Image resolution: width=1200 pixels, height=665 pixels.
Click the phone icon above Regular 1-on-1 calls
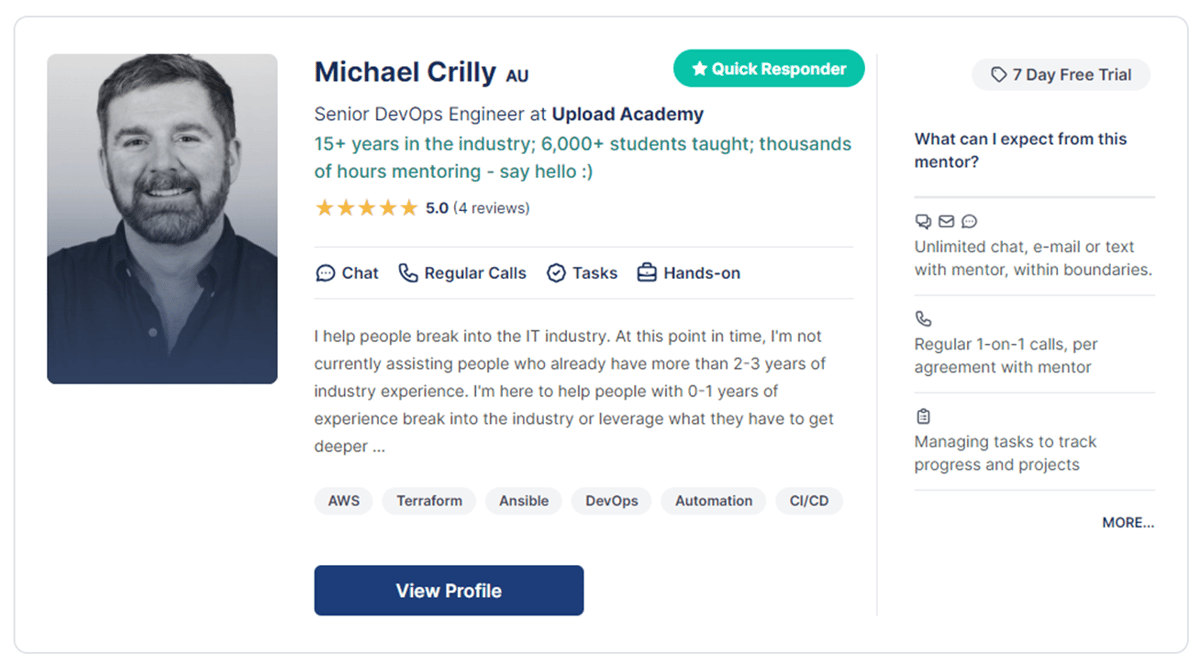click(x=923, y=319)
